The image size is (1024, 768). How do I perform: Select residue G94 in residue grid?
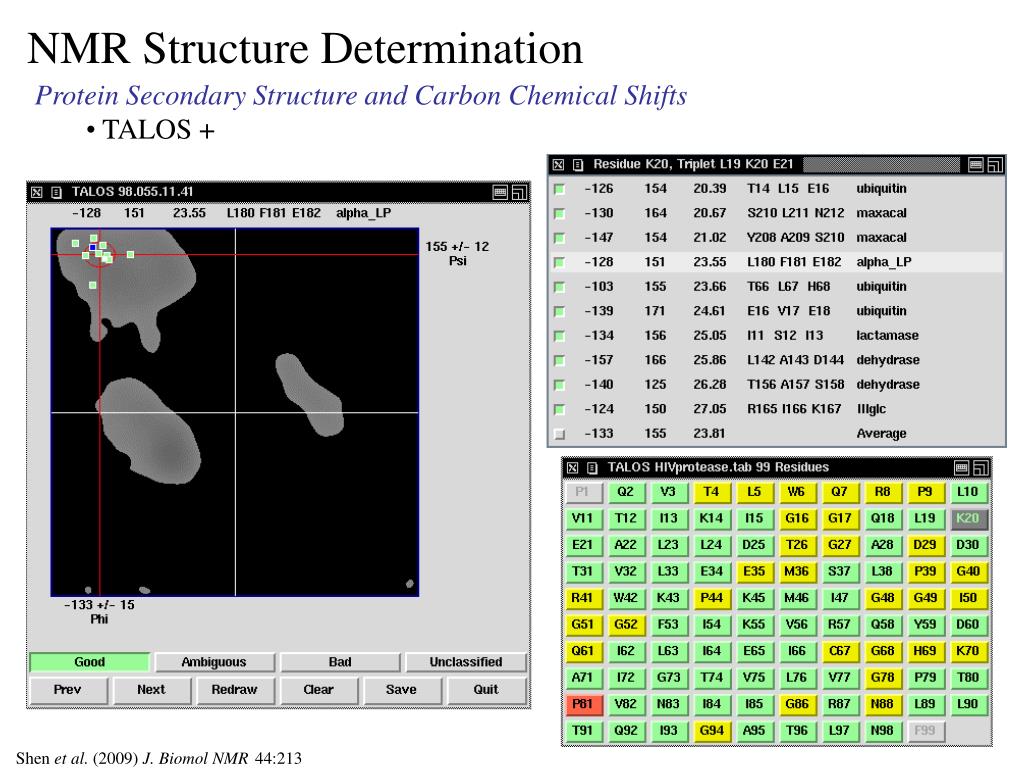pos(711,731)
